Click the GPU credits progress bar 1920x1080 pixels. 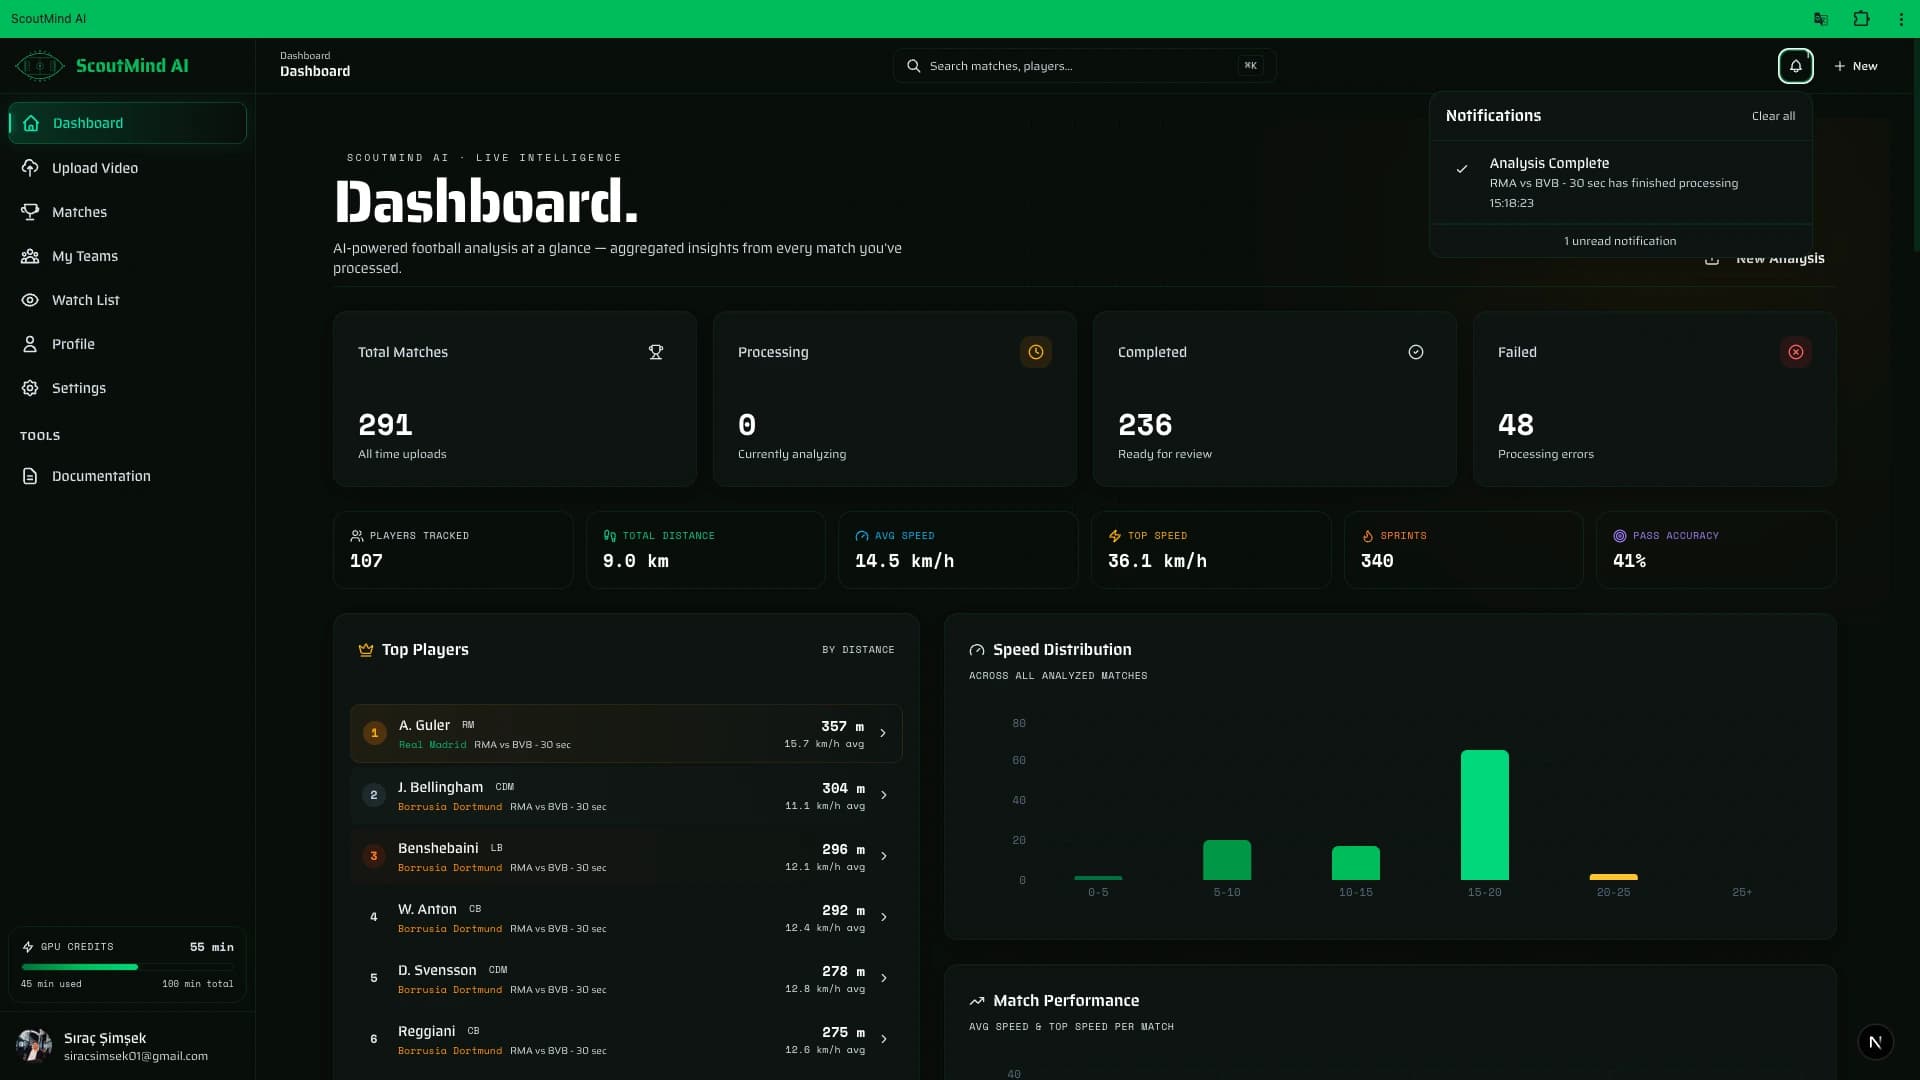[x=127, y=967]
